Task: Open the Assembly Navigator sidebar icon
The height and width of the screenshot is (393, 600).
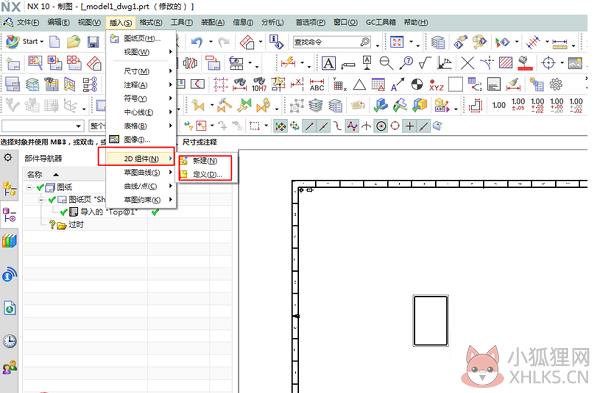Action: point(9,190)
